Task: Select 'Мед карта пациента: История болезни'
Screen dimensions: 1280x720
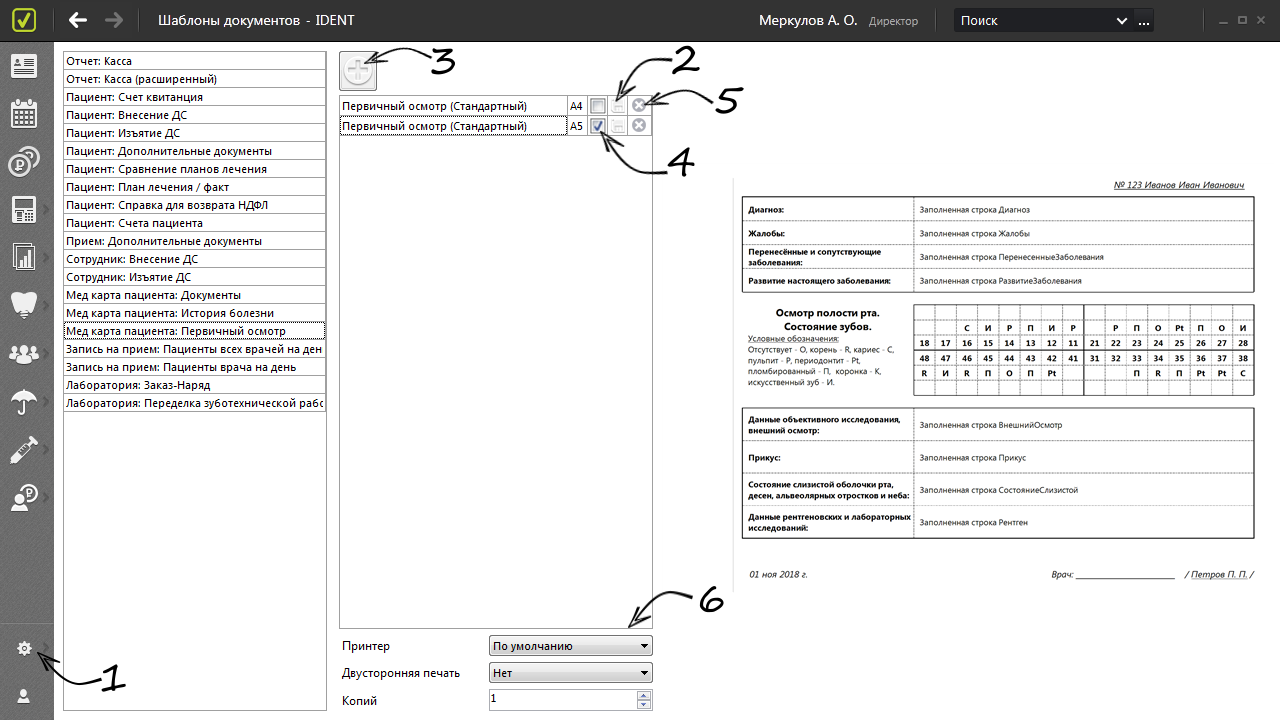Action: [195, 313]
